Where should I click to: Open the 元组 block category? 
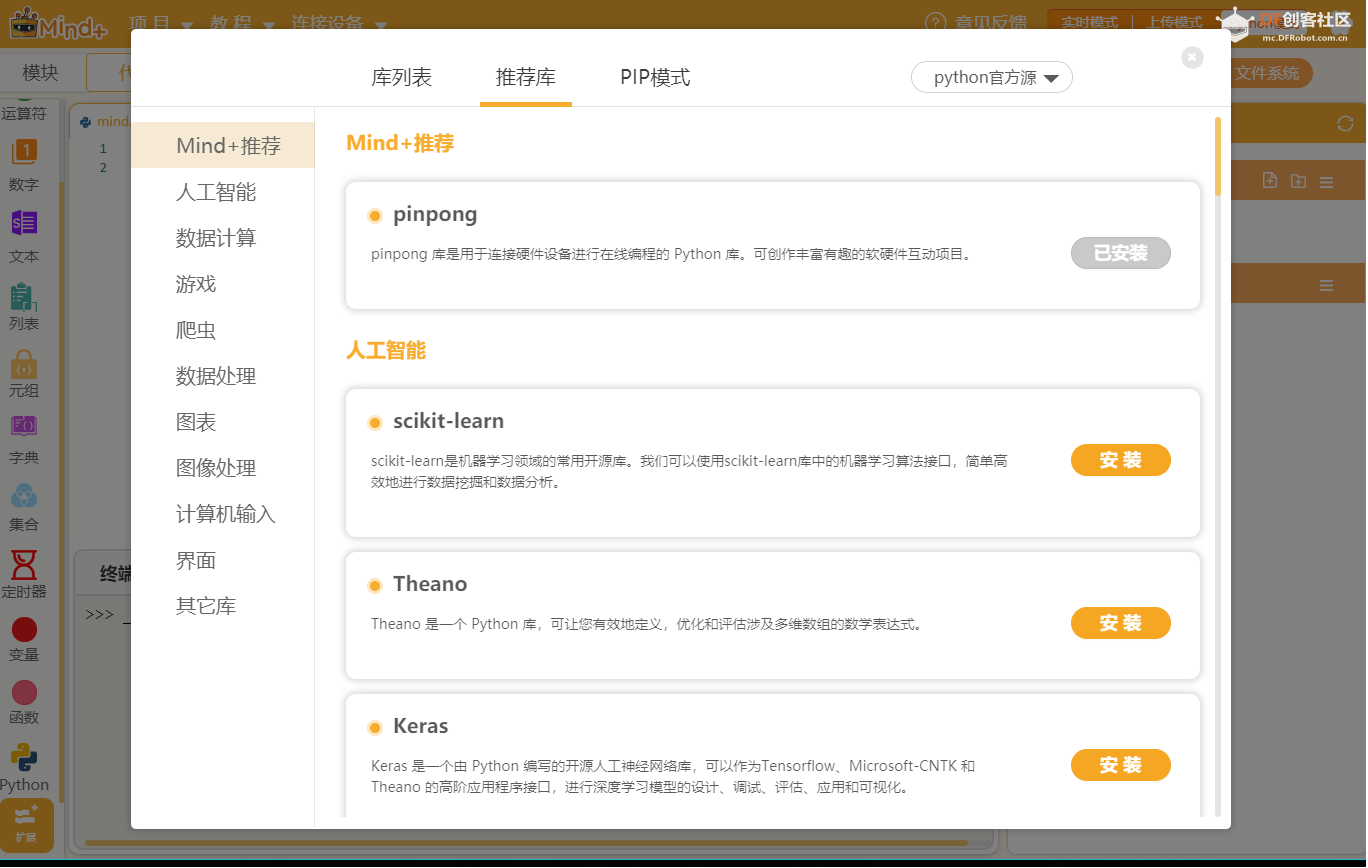coord(24,374)
